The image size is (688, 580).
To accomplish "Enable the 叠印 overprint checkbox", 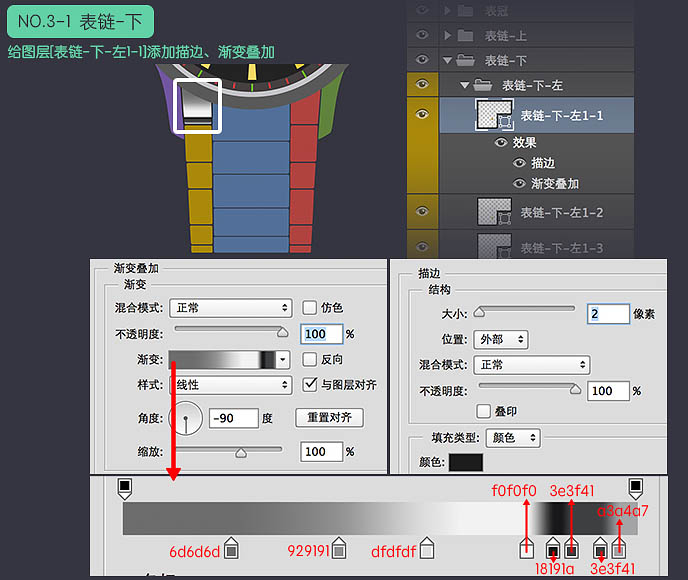I will click(x=484, y=411).
